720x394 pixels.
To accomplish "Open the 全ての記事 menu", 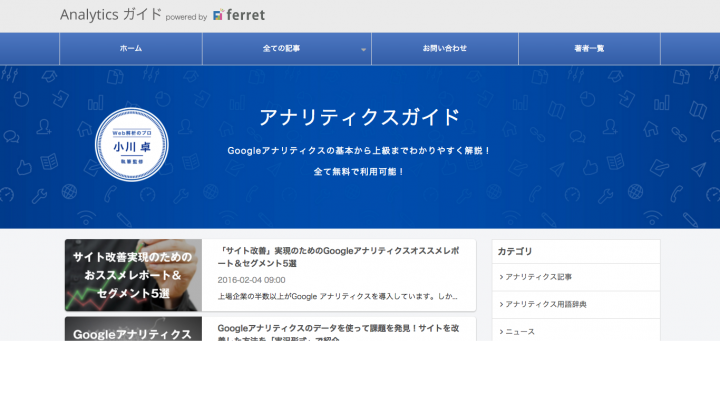I will (x=281, y=48).
